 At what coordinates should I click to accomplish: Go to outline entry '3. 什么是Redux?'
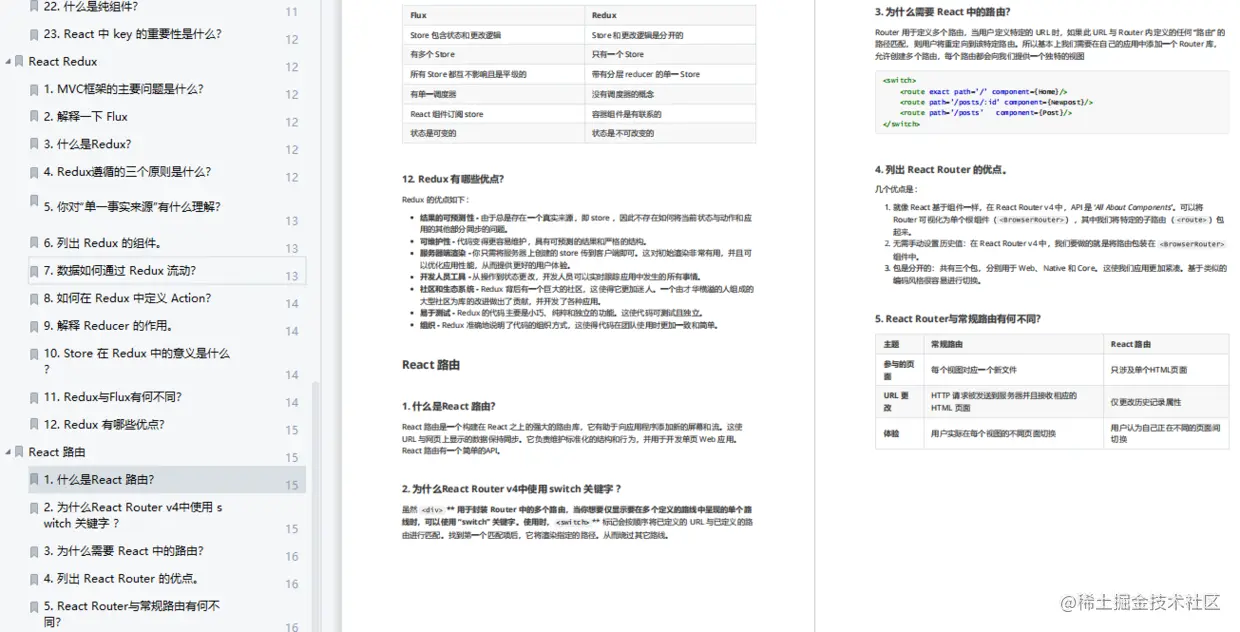tap(87, 144)
